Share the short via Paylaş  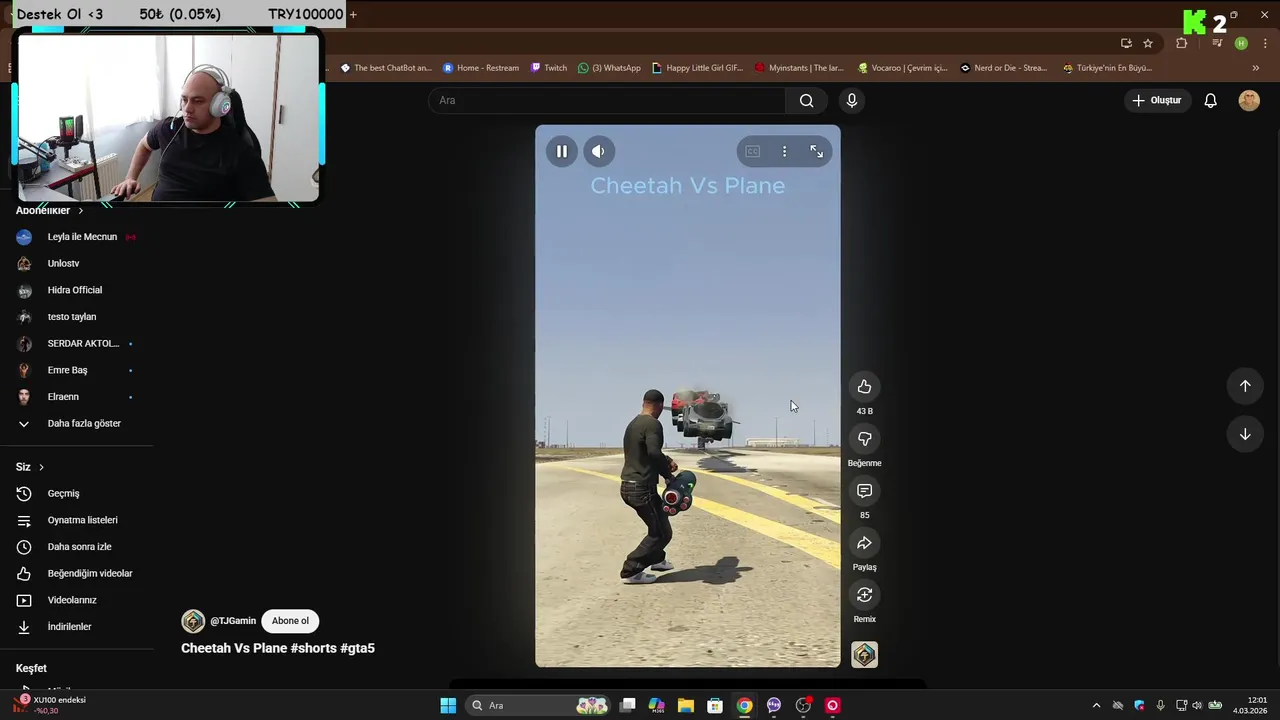(x=864, y=543)
